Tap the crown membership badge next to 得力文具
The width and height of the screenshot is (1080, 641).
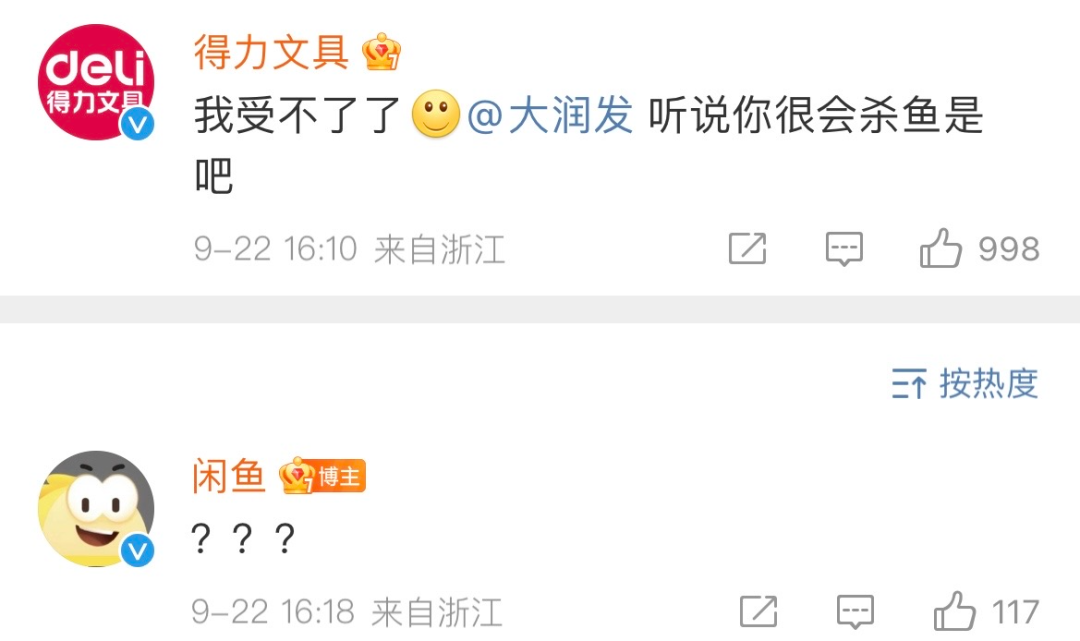(382, 52)
